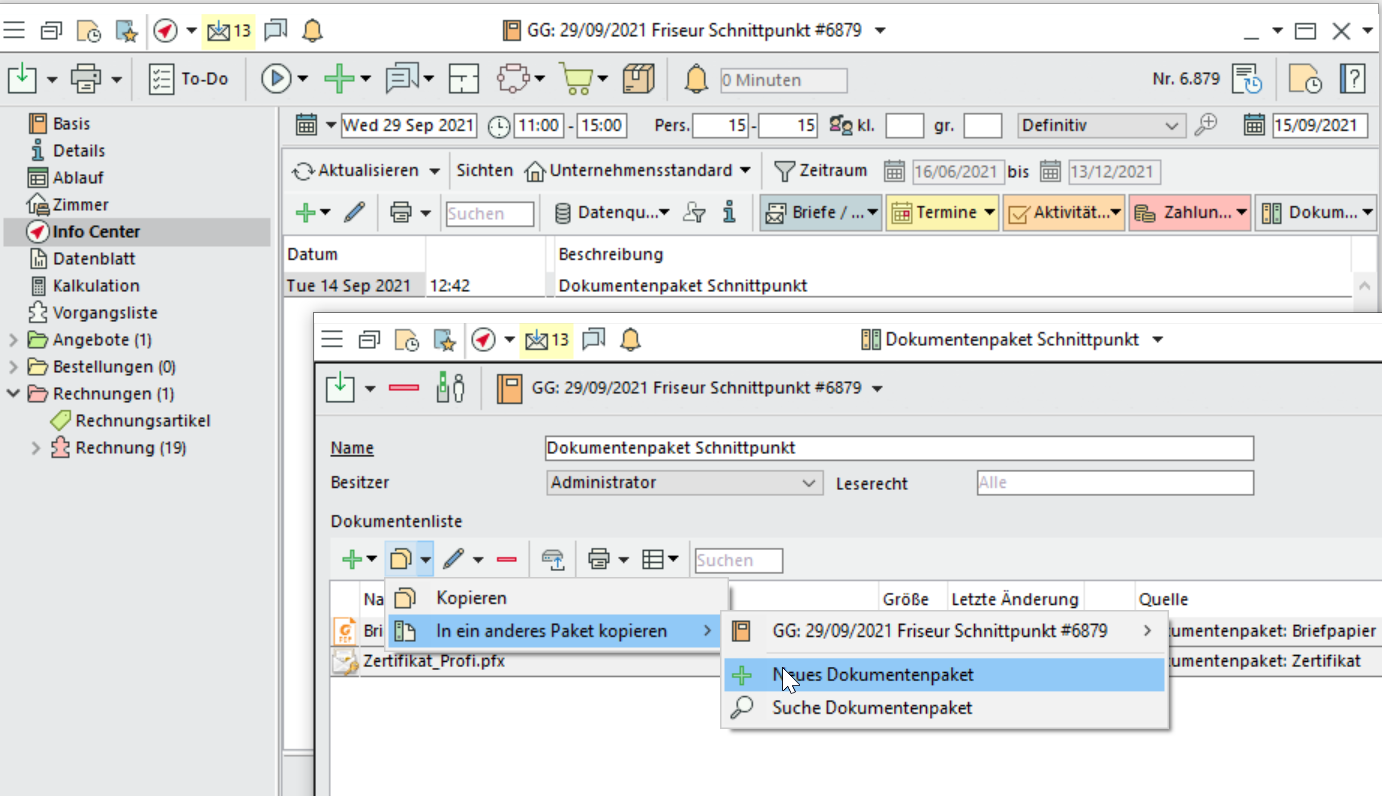Click the Name field of Dokumentenpaket

coord(898,448)
